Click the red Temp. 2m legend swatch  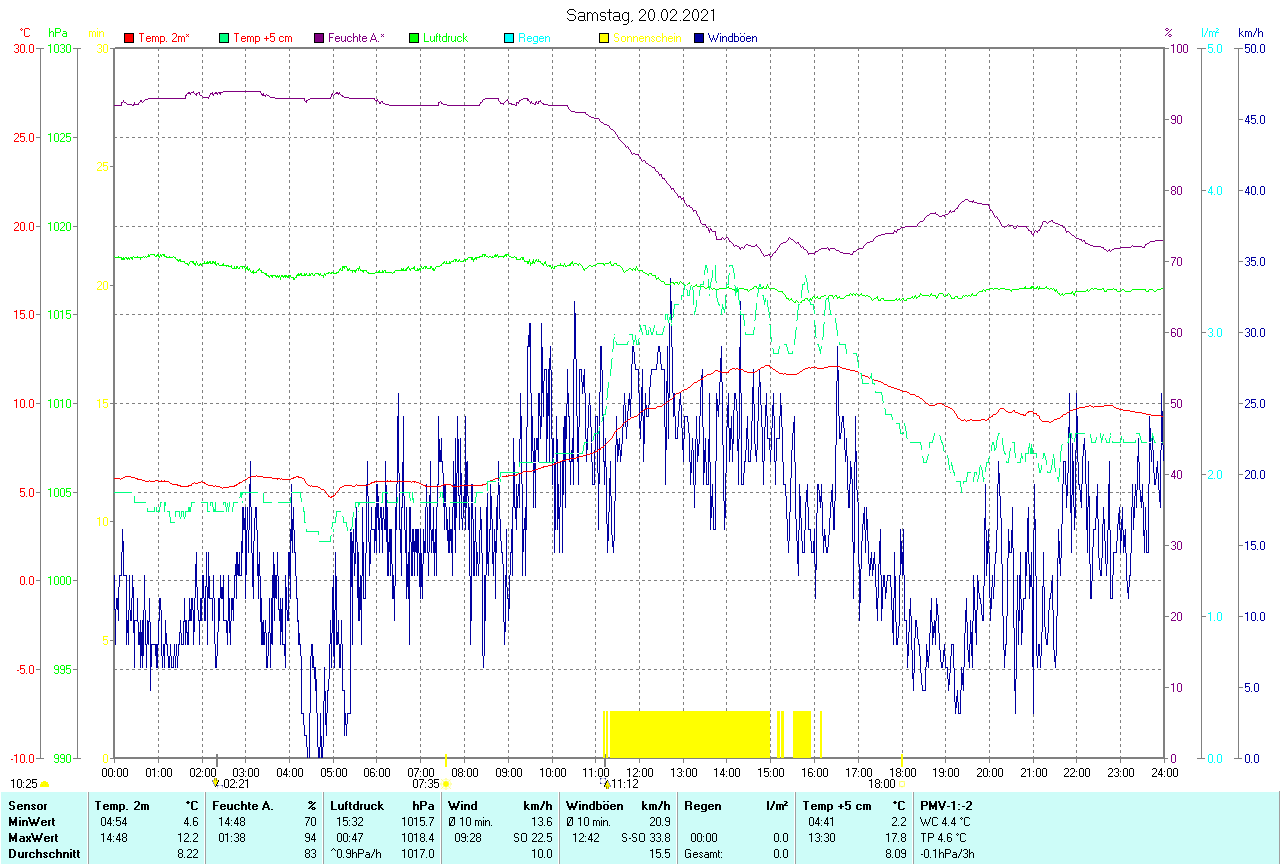click(129, 38)
